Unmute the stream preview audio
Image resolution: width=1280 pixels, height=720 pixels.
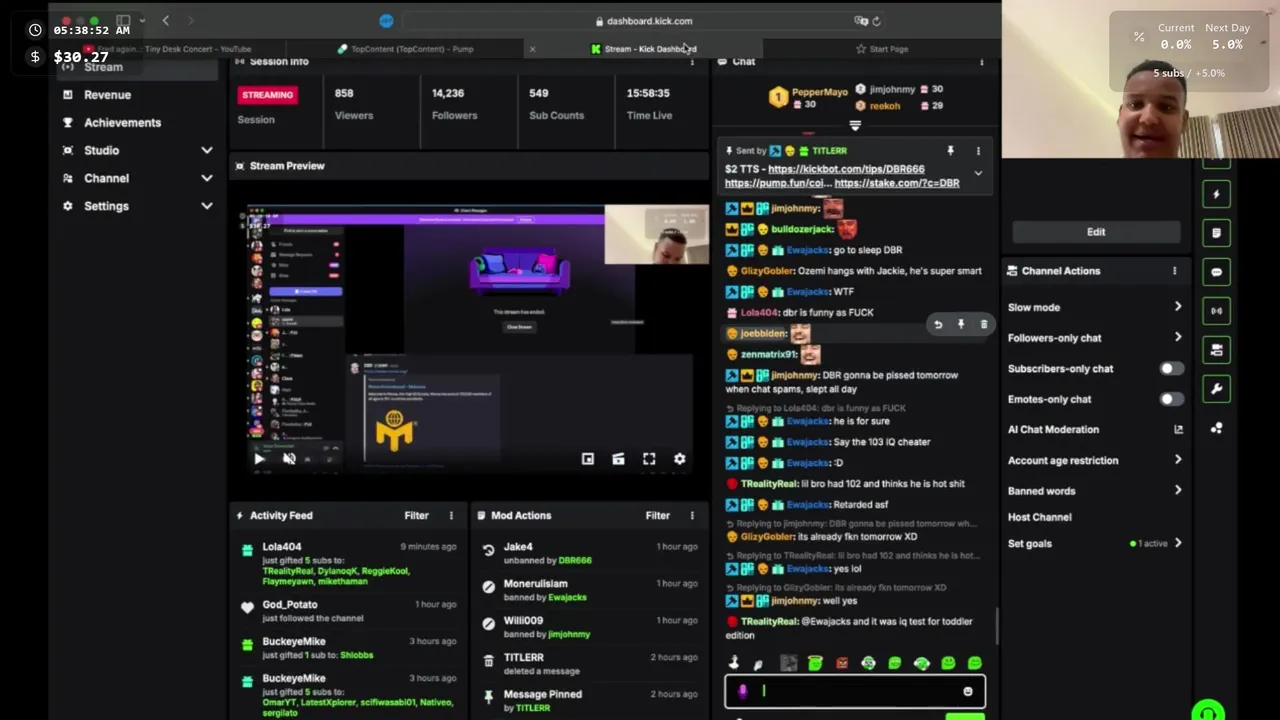[x=289, y=459]
